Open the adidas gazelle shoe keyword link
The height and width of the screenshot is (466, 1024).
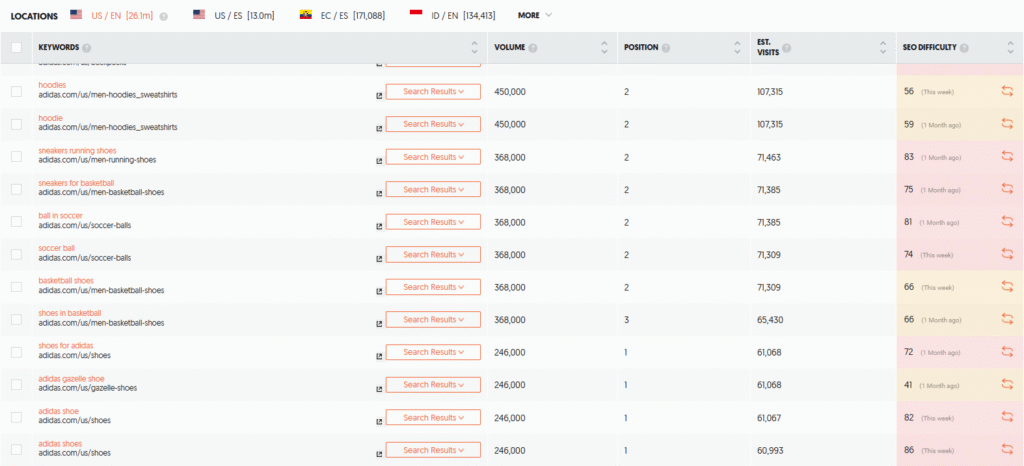coord(71,379)
